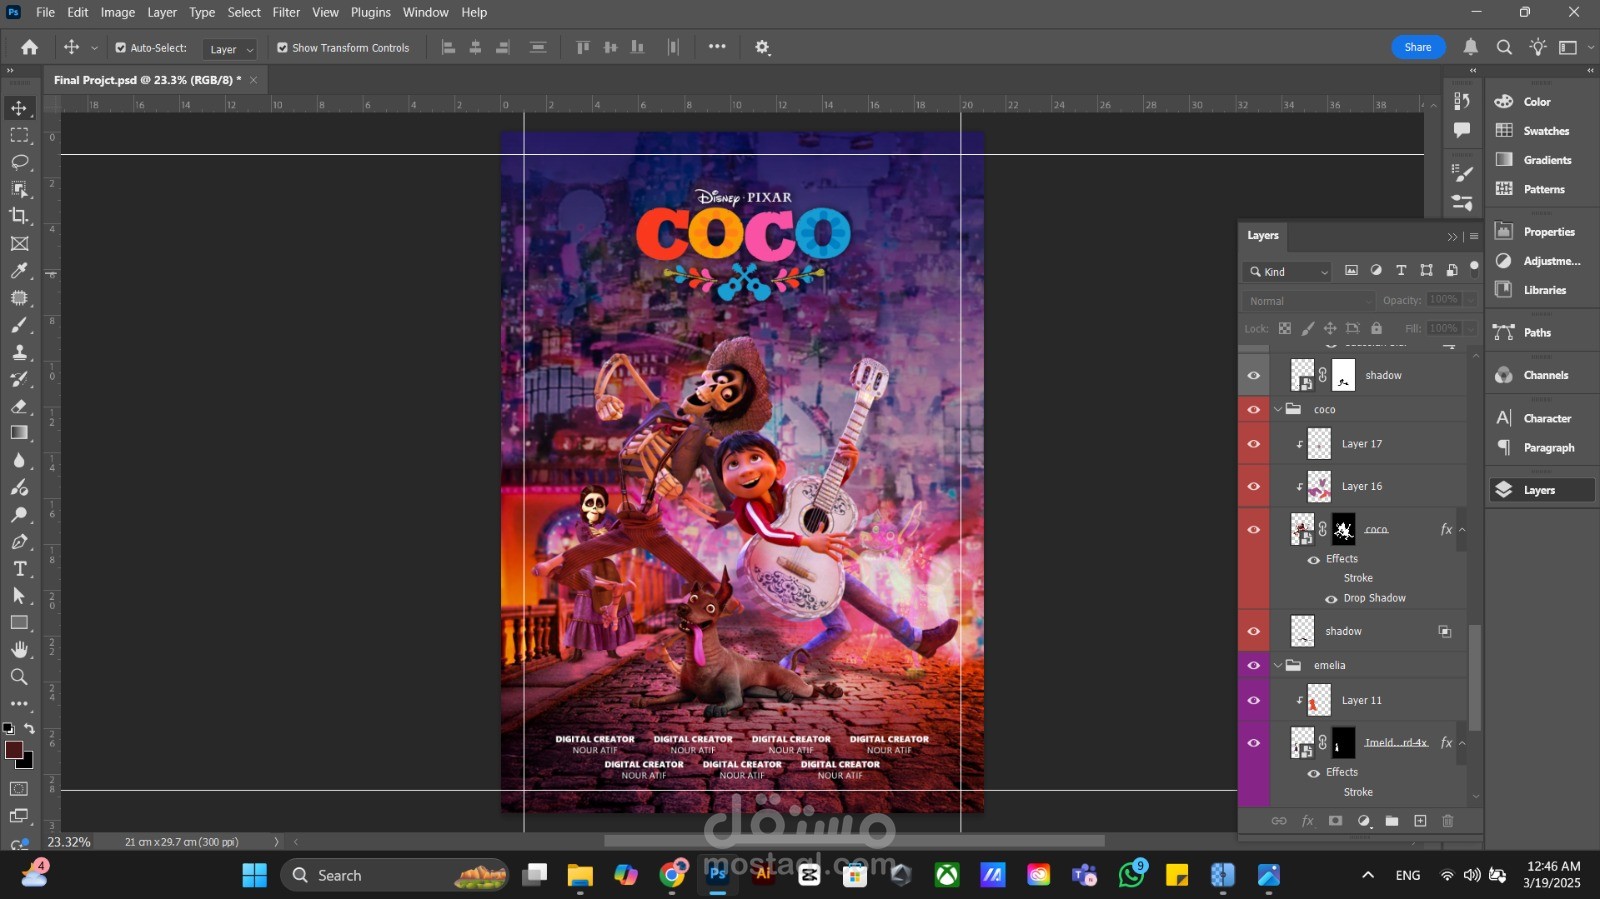The height and width of the screenshot is (899, 1600).
Task: Select the Final Projct.psd document tab
Action: (148, 80)
